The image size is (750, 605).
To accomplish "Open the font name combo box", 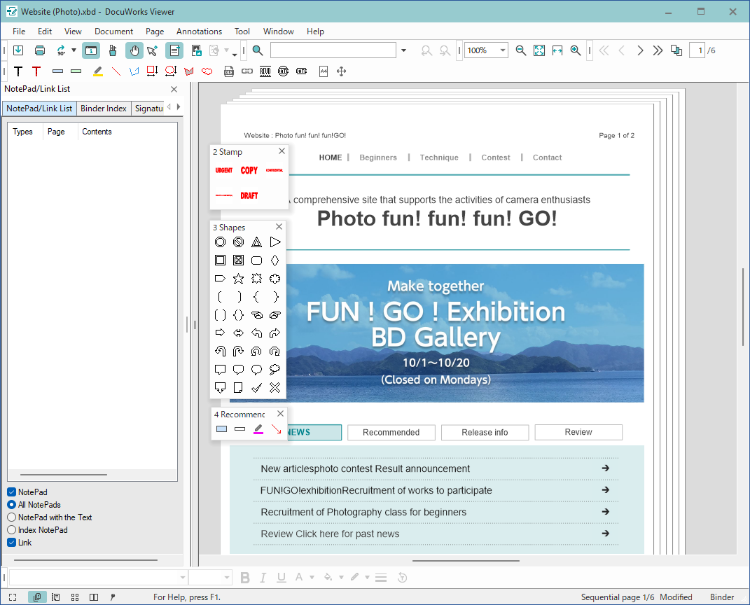I will [98, 578].
